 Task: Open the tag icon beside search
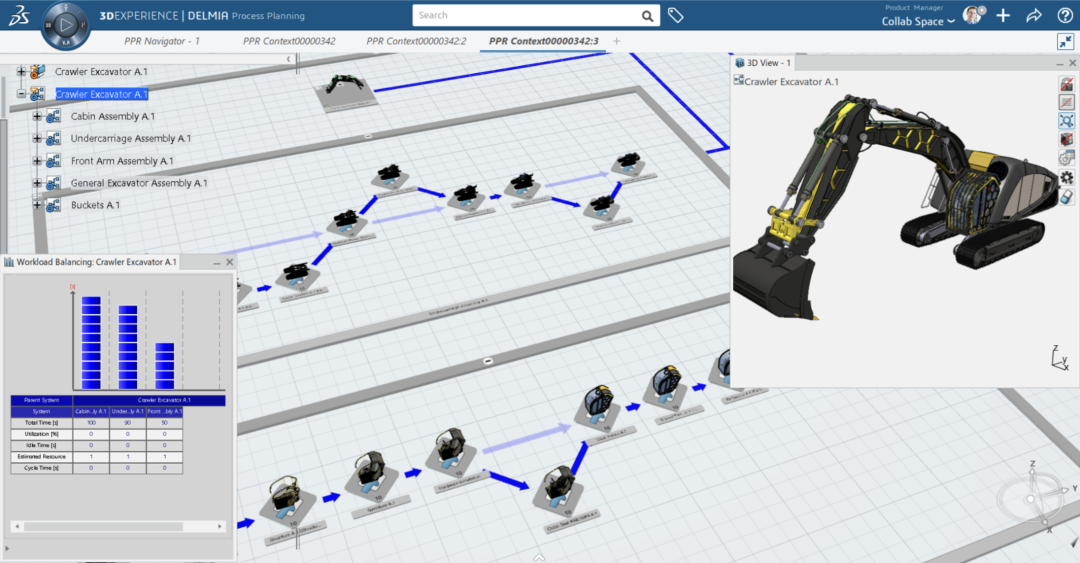point(676,16)
